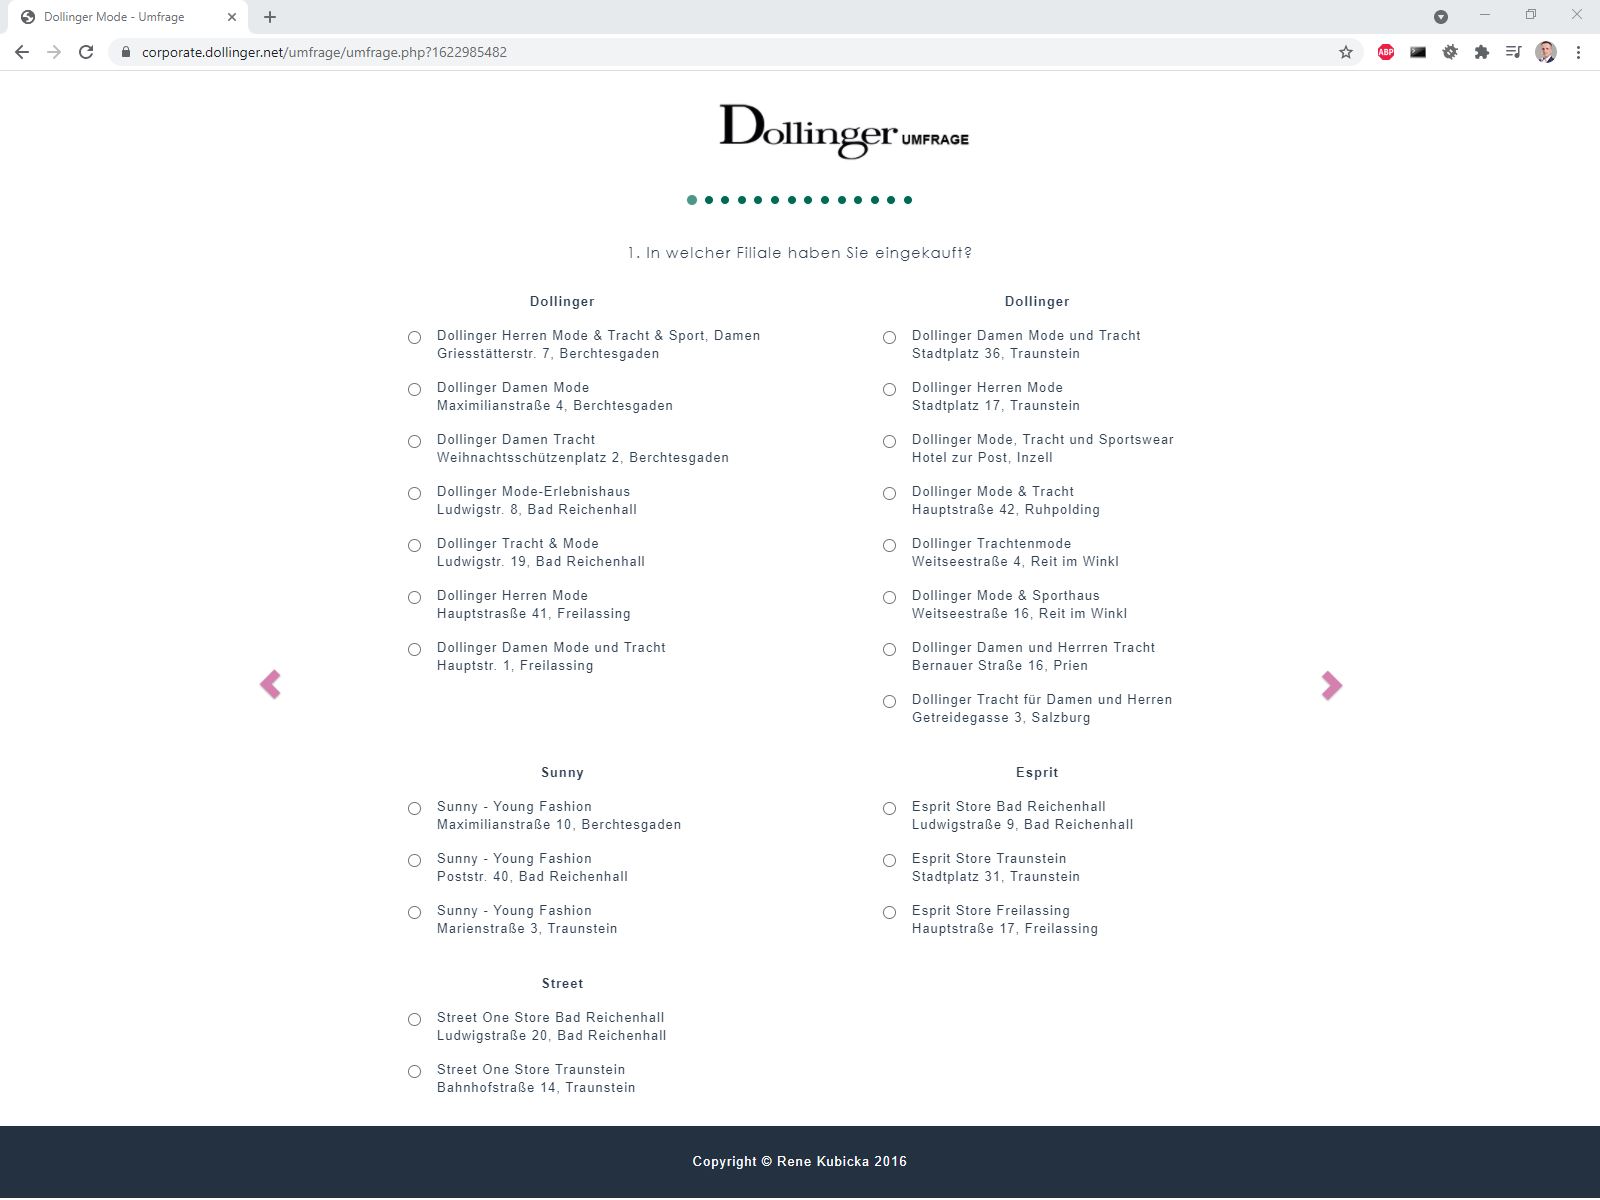
Task: Open the terminal-style extension icon
Action: pyautogui.click(x=1418, y=52)
